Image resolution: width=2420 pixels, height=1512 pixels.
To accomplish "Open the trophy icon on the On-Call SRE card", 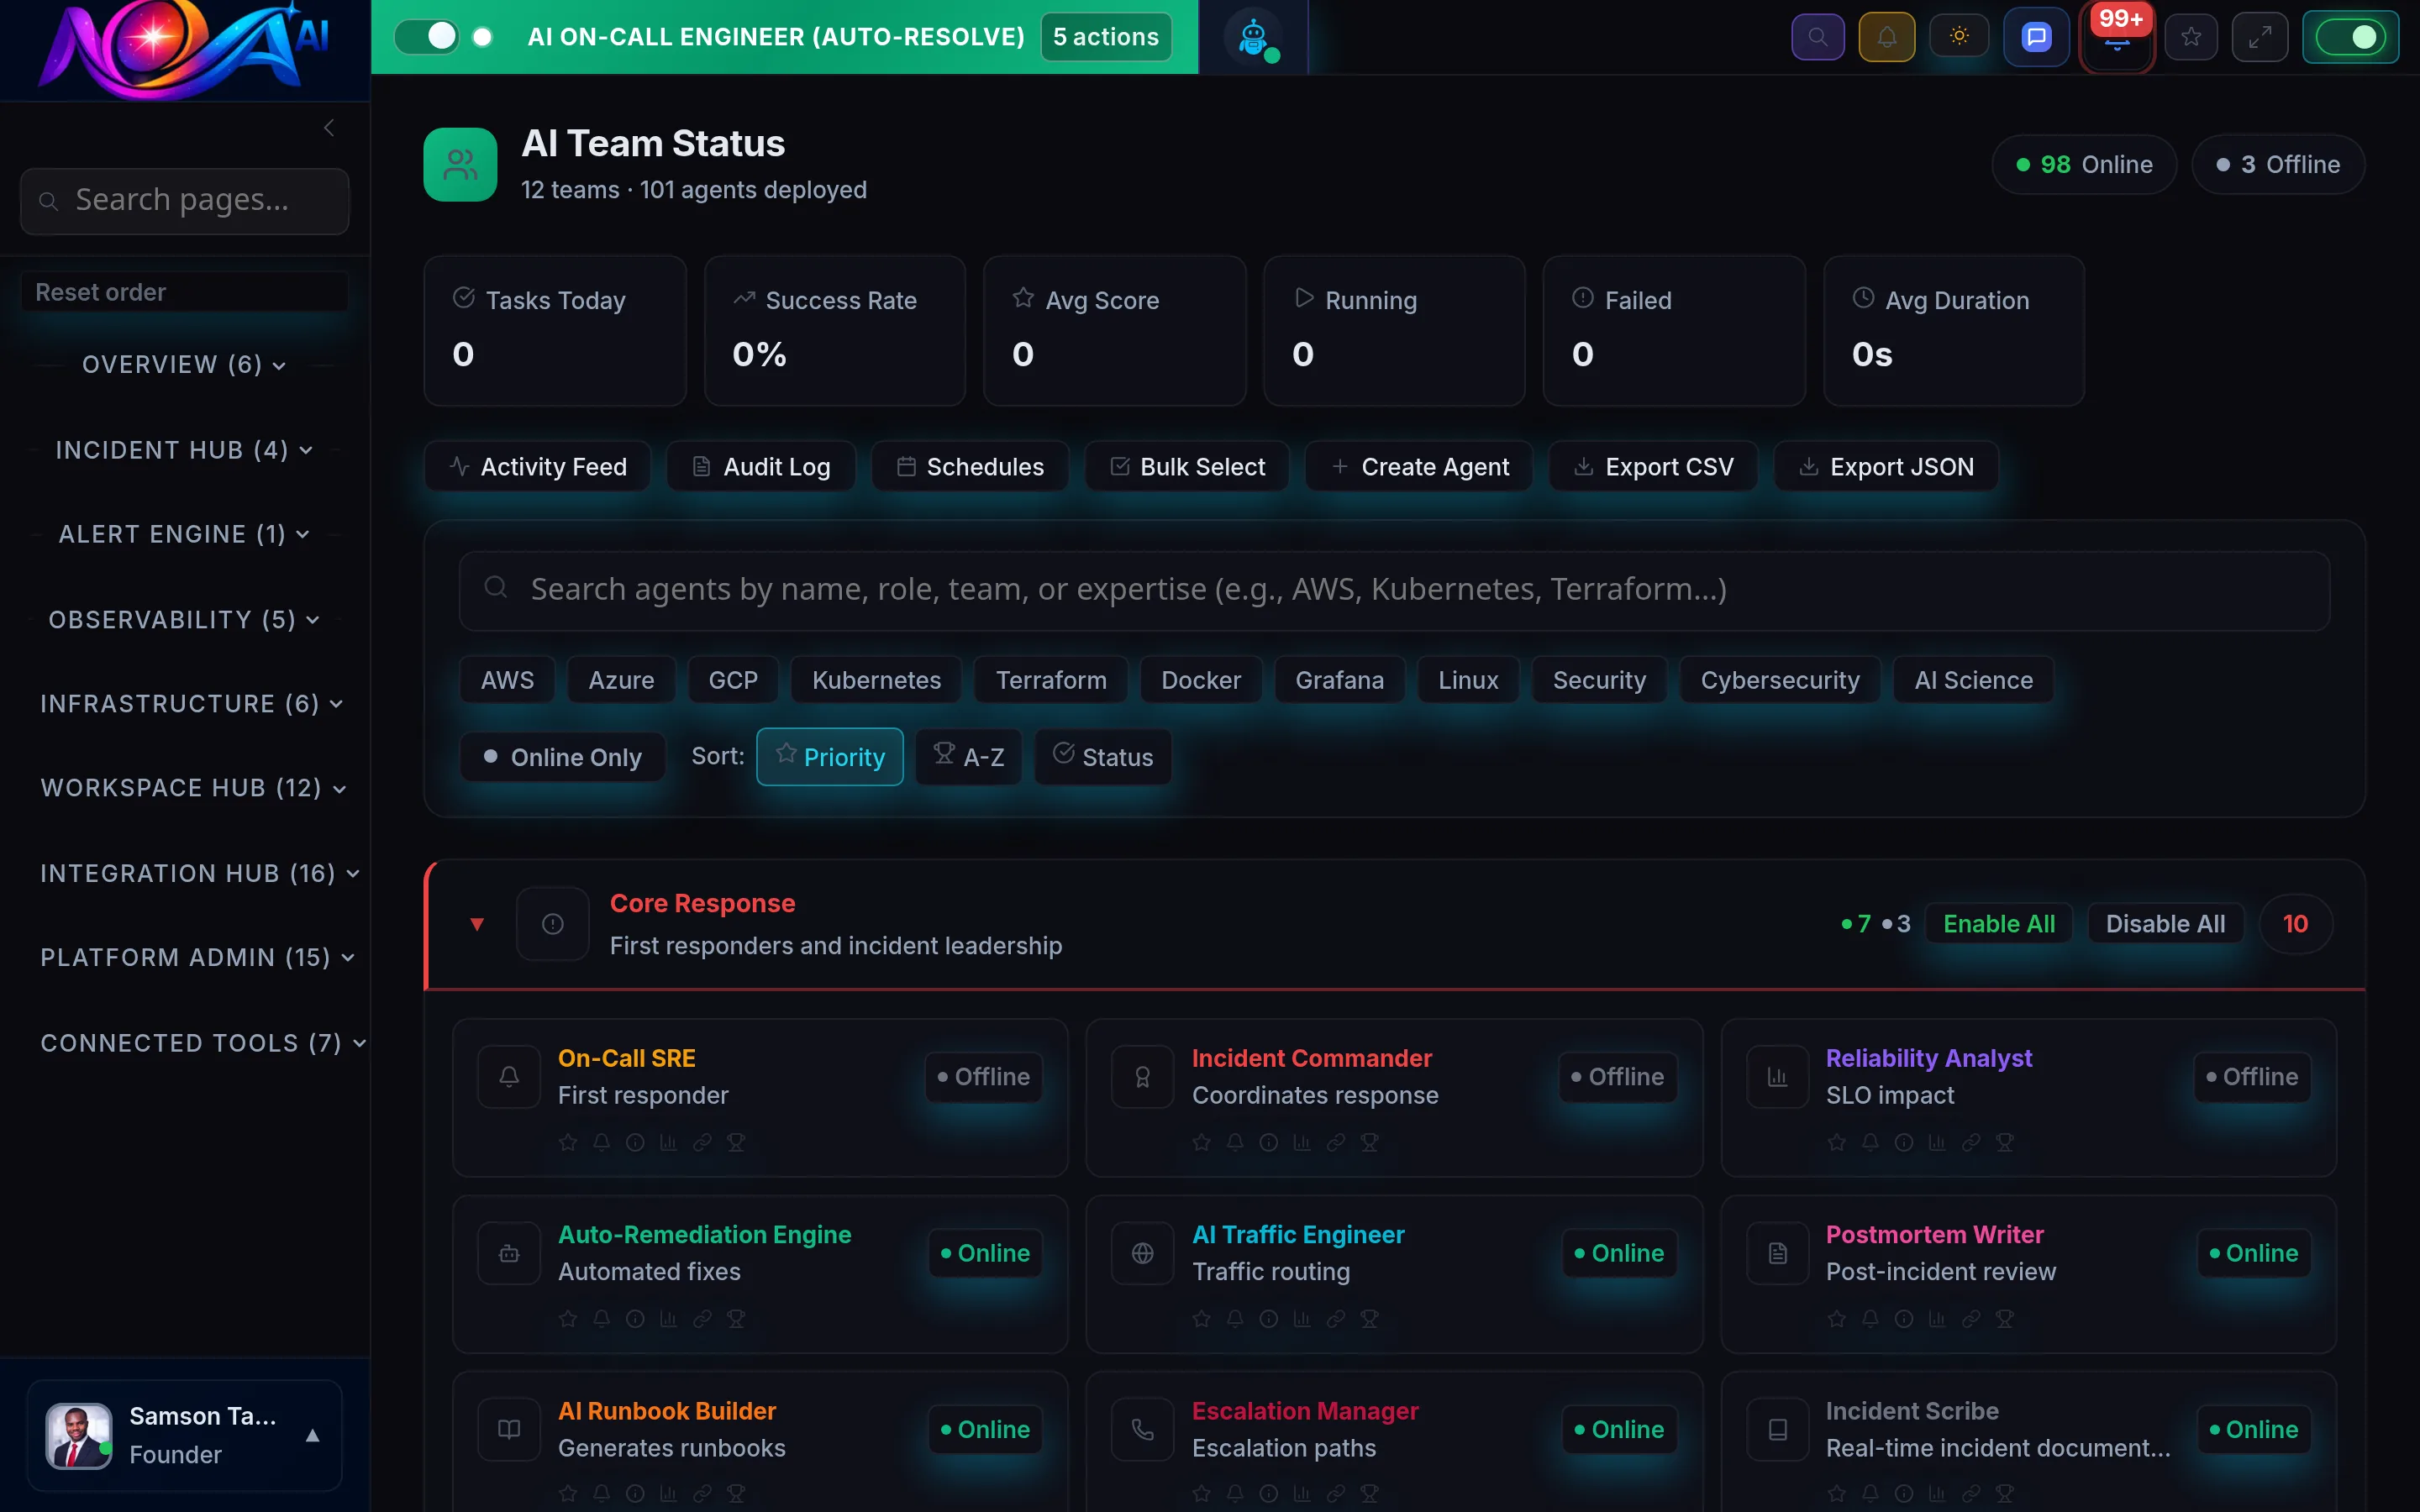I will (x=737, y=1141).
